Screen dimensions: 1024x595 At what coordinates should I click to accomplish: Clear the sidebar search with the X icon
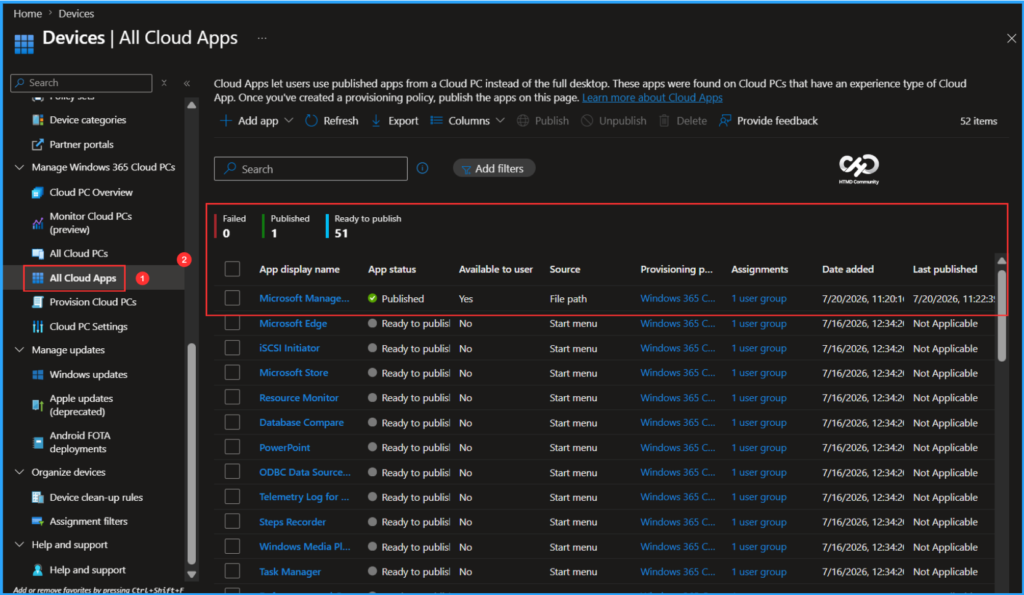point(164,83)
